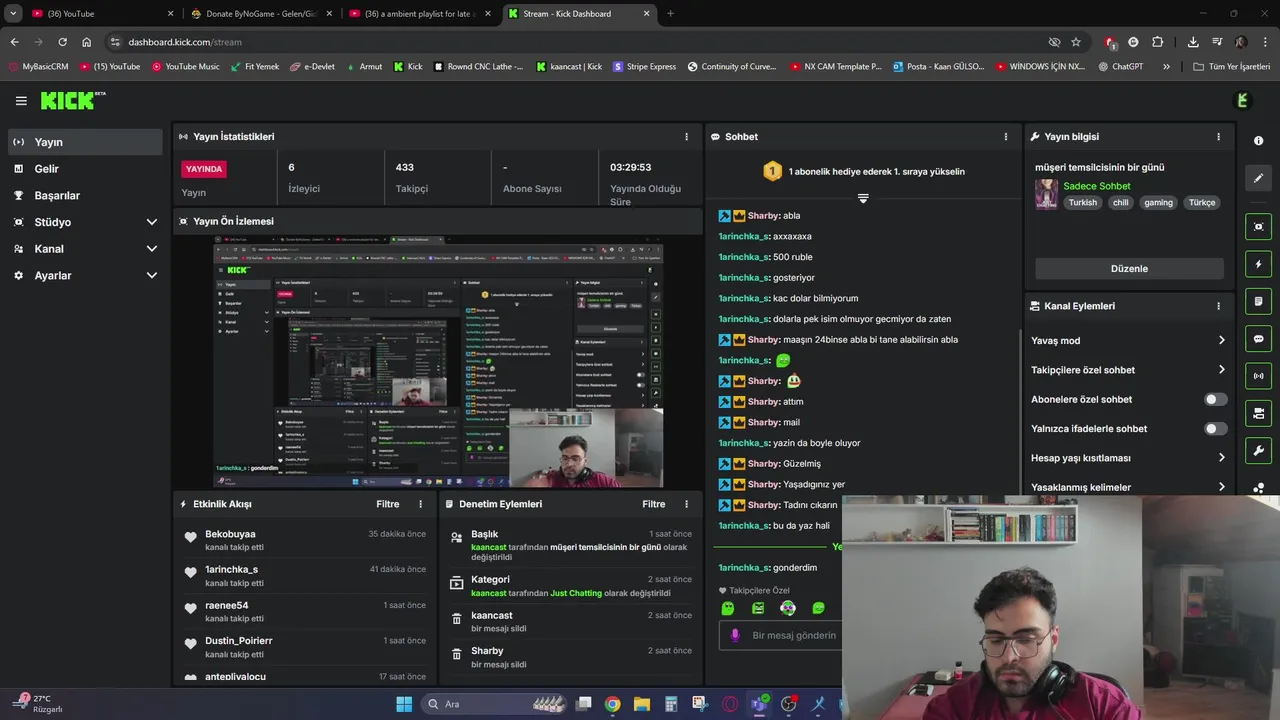Viewport: 1280px width, 720px height.
Task: Click the chat bubble icon in right toolbar
Action: coord(1258,339)
